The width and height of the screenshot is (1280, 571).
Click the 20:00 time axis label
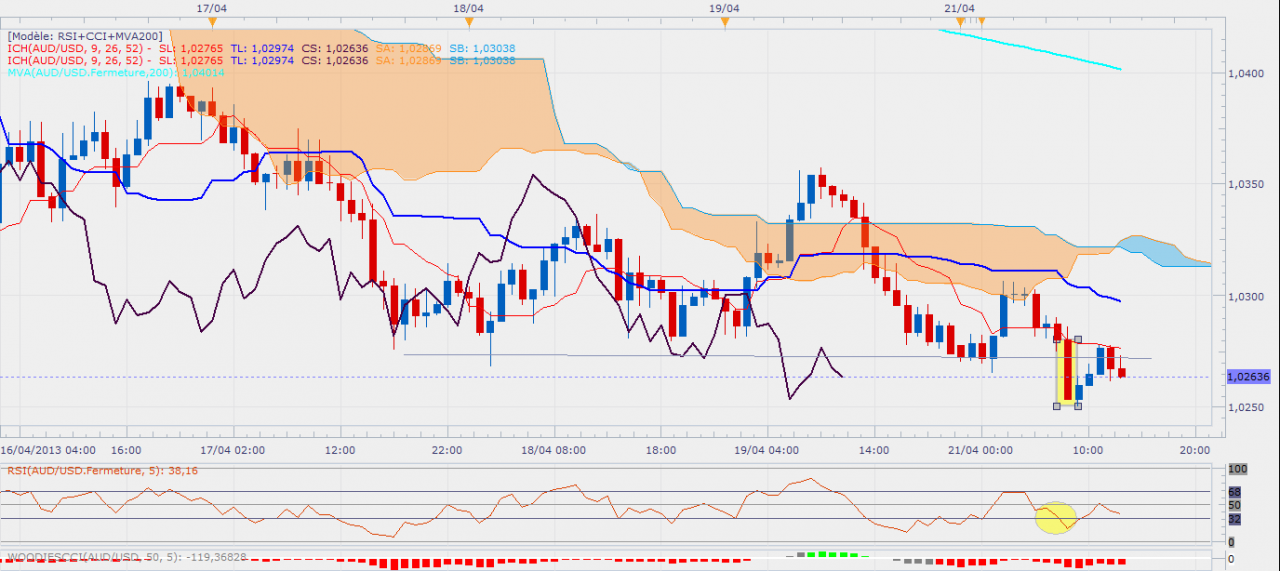(x=1195, y=450)
